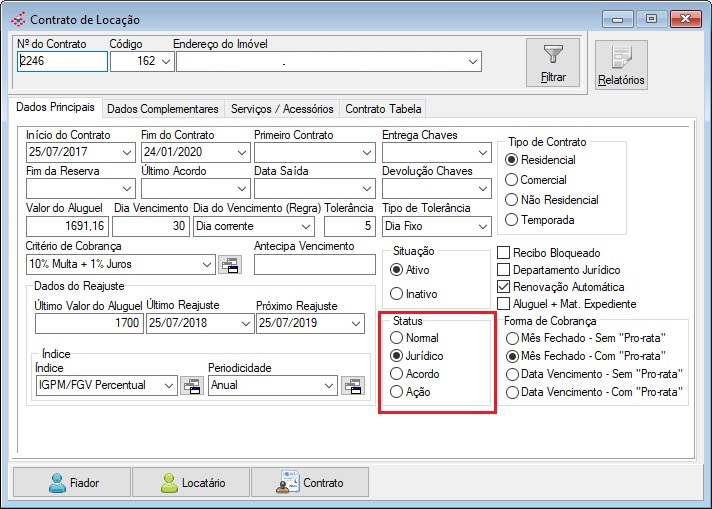Open the Tipo de Tolerância dropdown
The image size is (712, 509).
(x=482, y=226)
